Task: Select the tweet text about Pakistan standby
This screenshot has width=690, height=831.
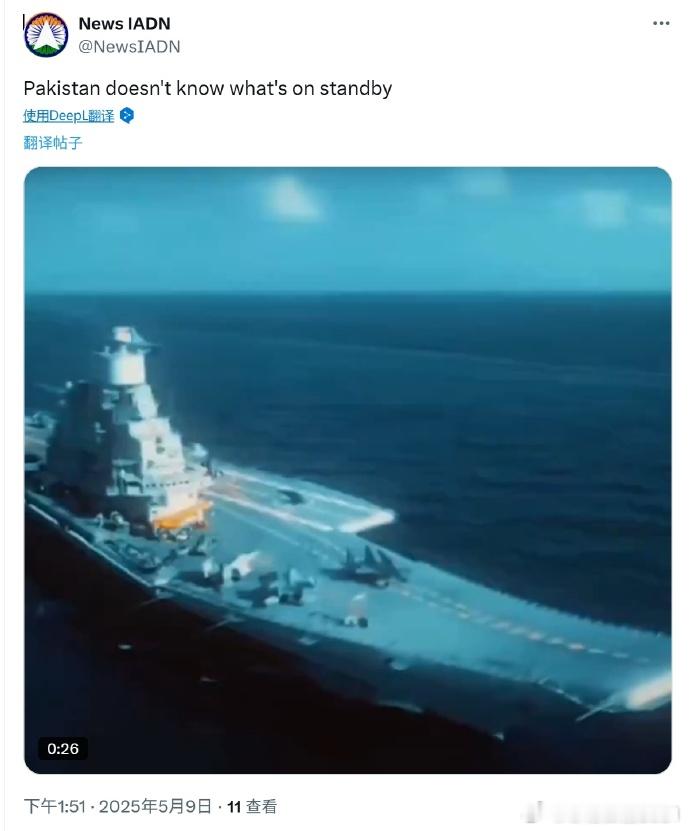Action: 208,88
